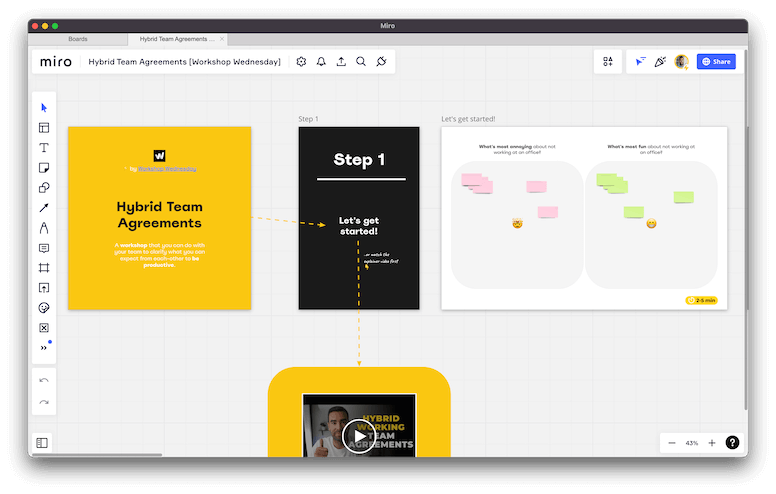
Task: Select the Sticky Note tool
Action: tap(44, 167)
